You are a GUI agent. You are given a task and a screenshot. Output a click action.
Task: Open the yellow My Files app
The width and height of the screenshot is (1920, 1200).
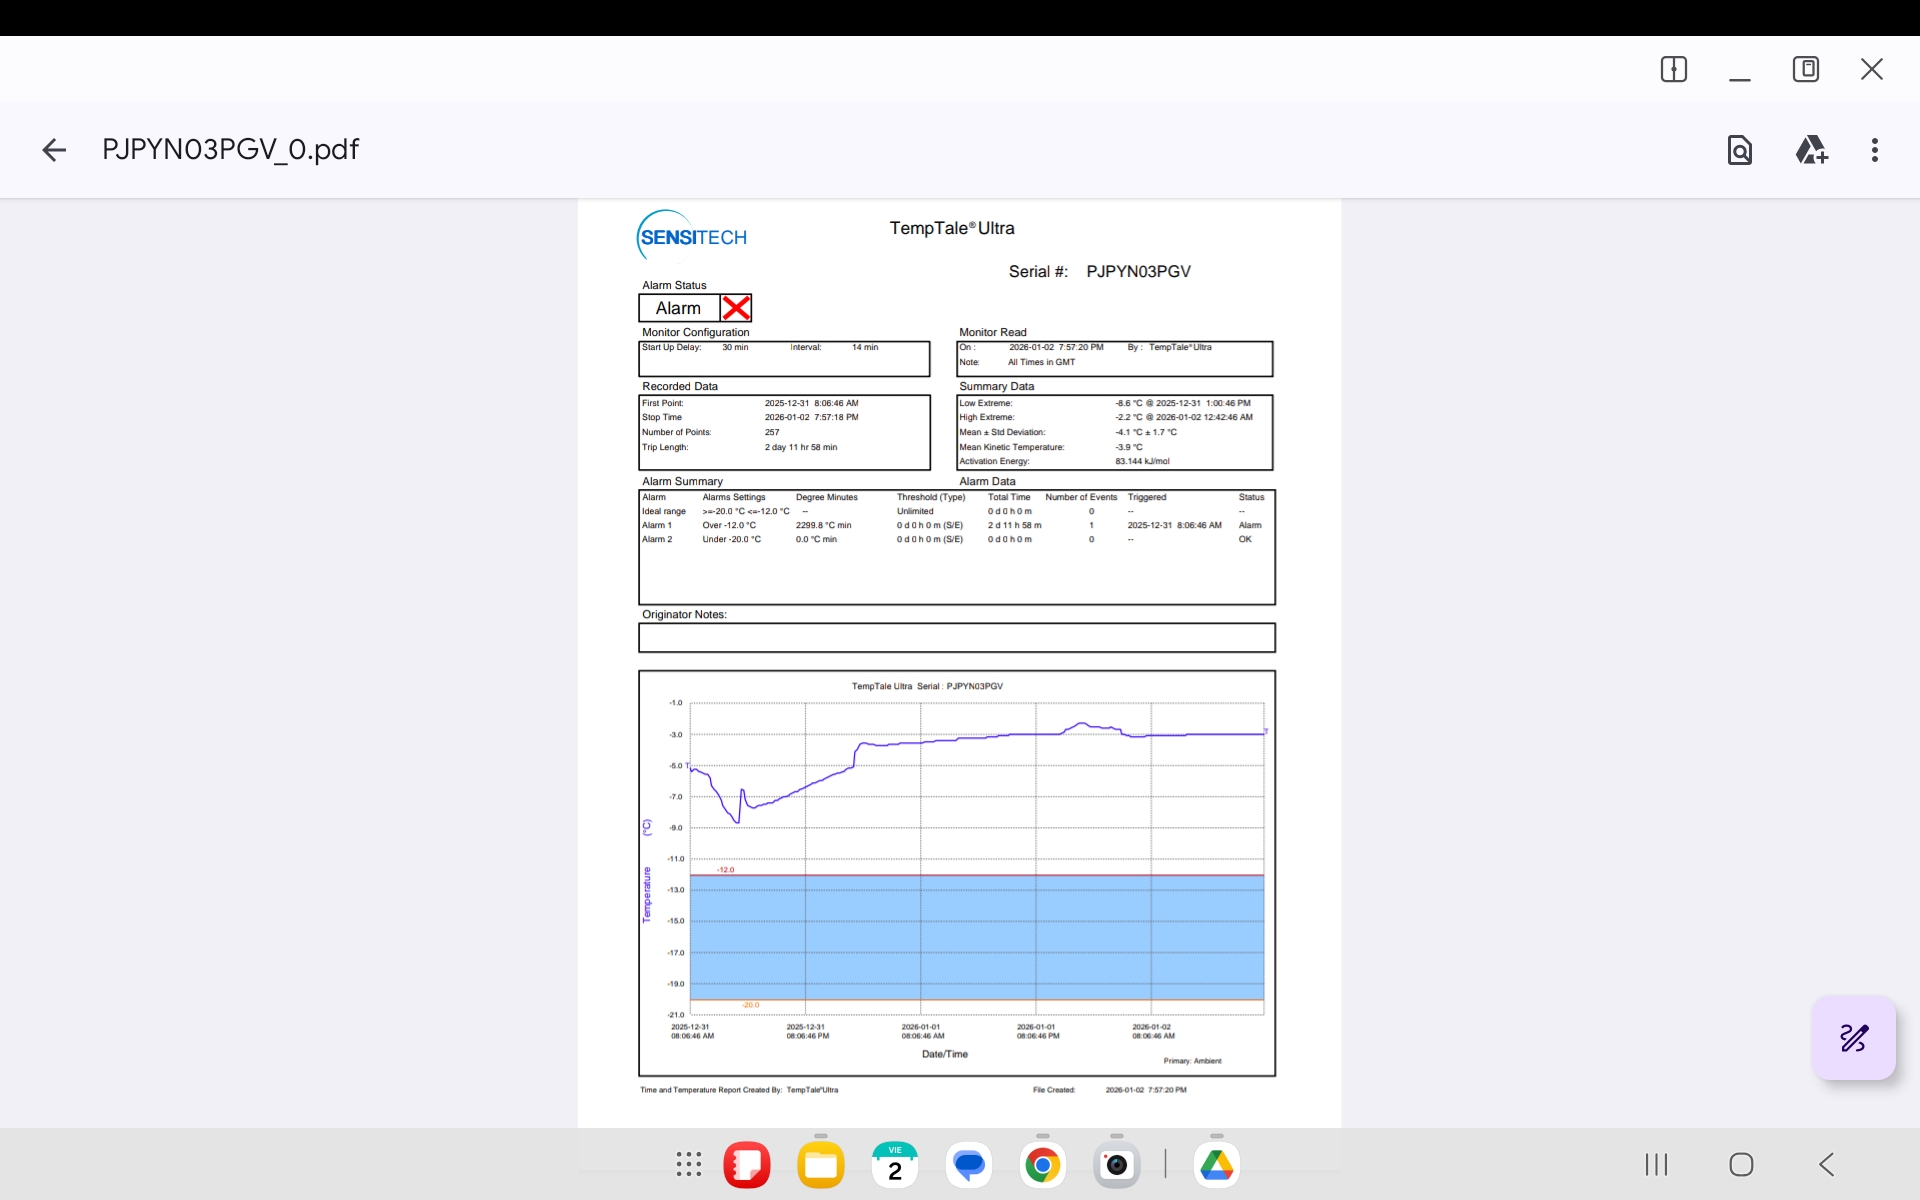click(821, 1164)
